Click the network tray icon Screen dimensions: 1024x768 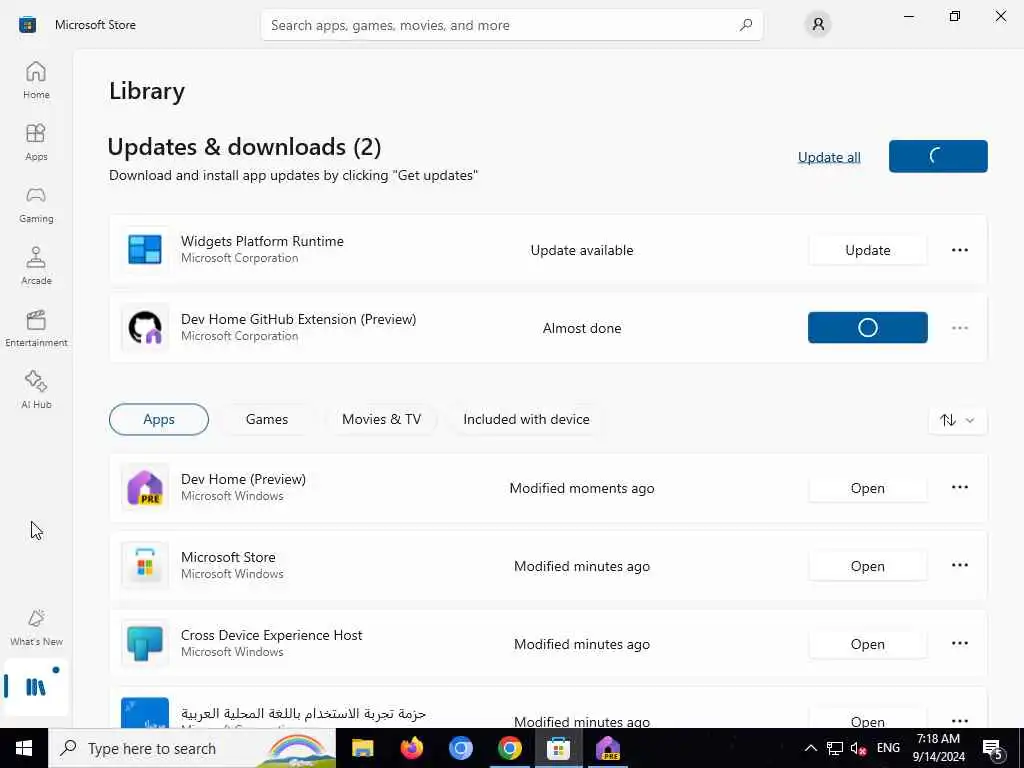[835, 748]
